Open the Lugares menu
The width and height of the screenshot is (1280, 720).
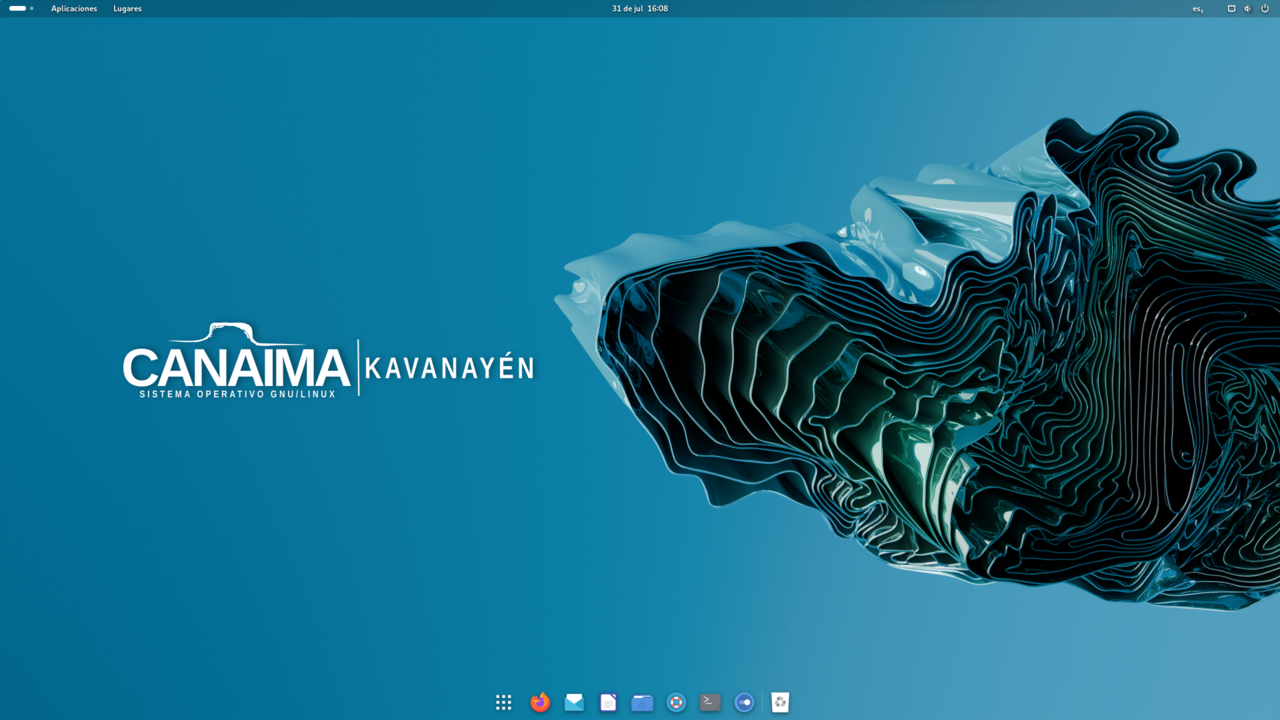coord(127,8)
